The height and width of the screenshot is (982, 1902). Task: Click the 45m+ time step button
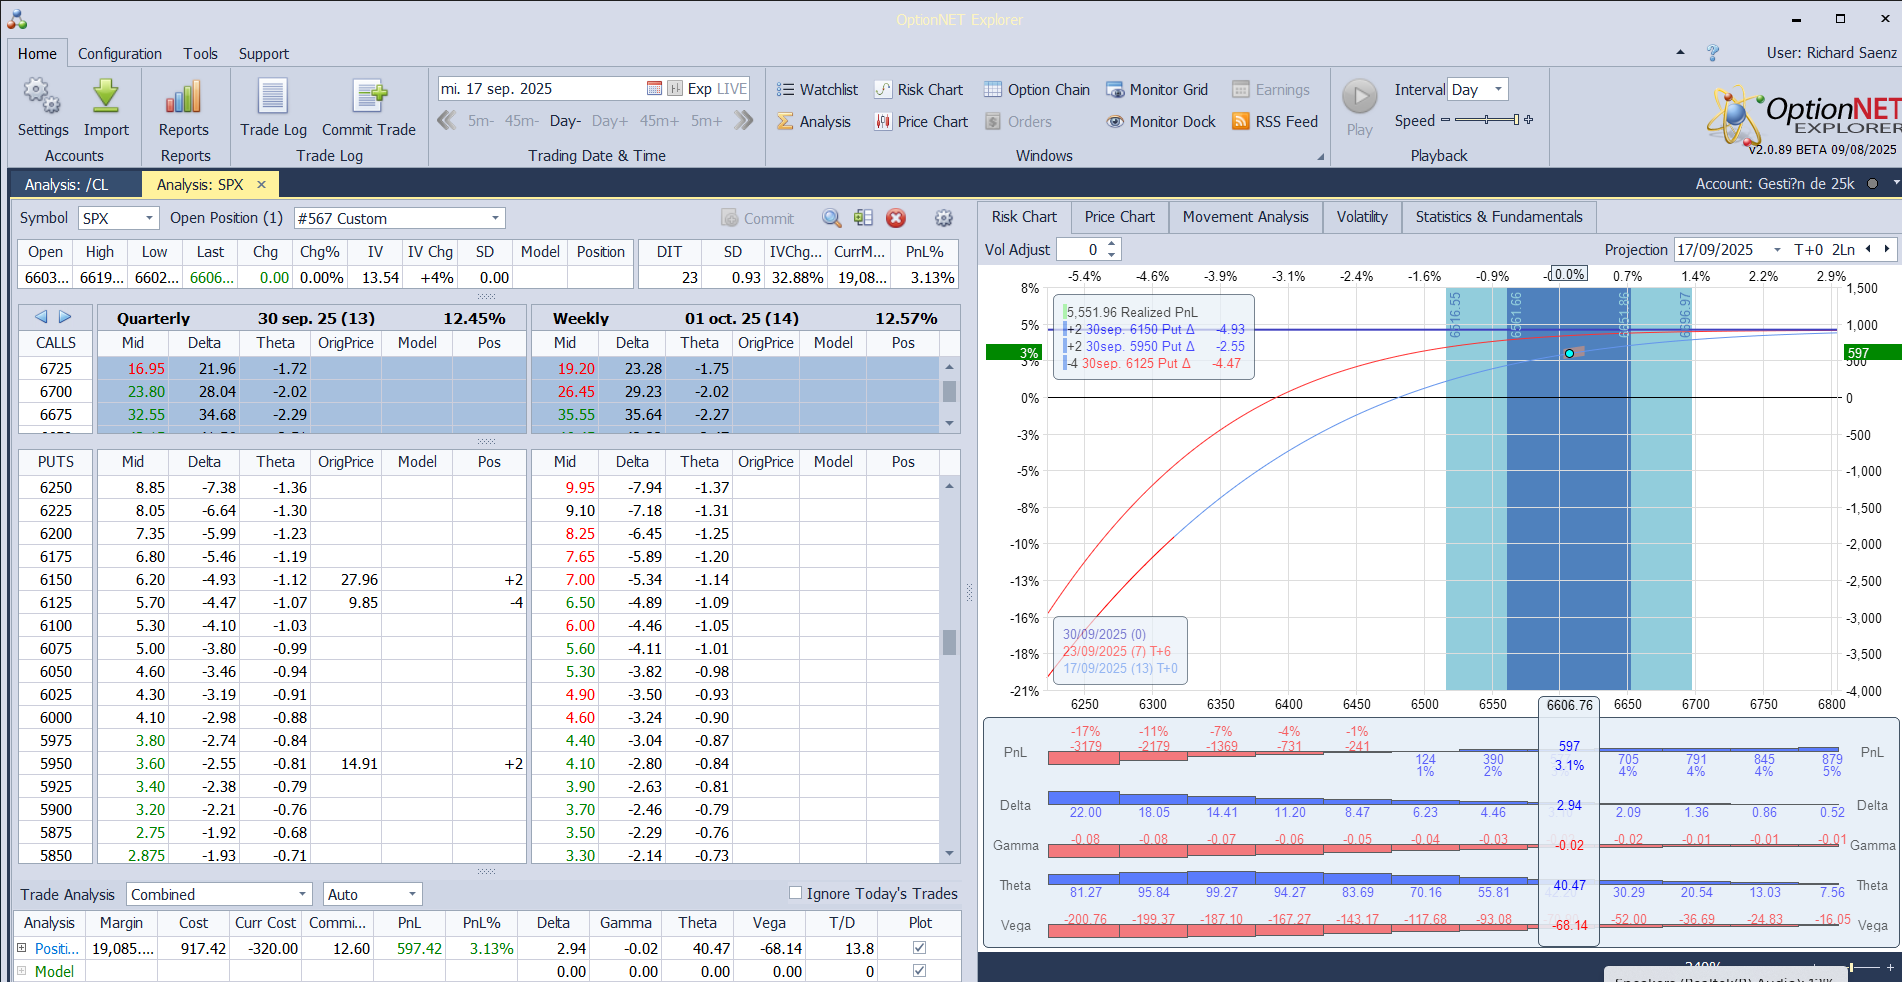[x=659, y=121]
